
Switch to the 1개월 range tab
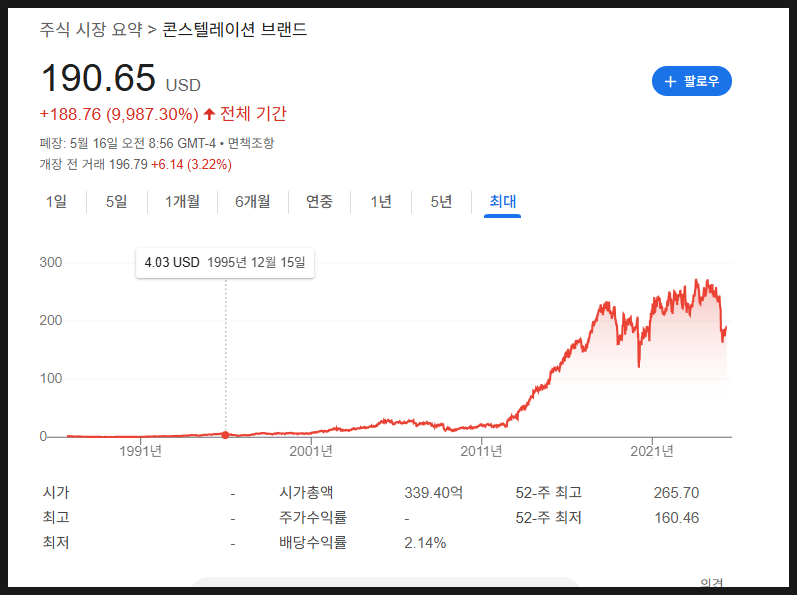182,202
